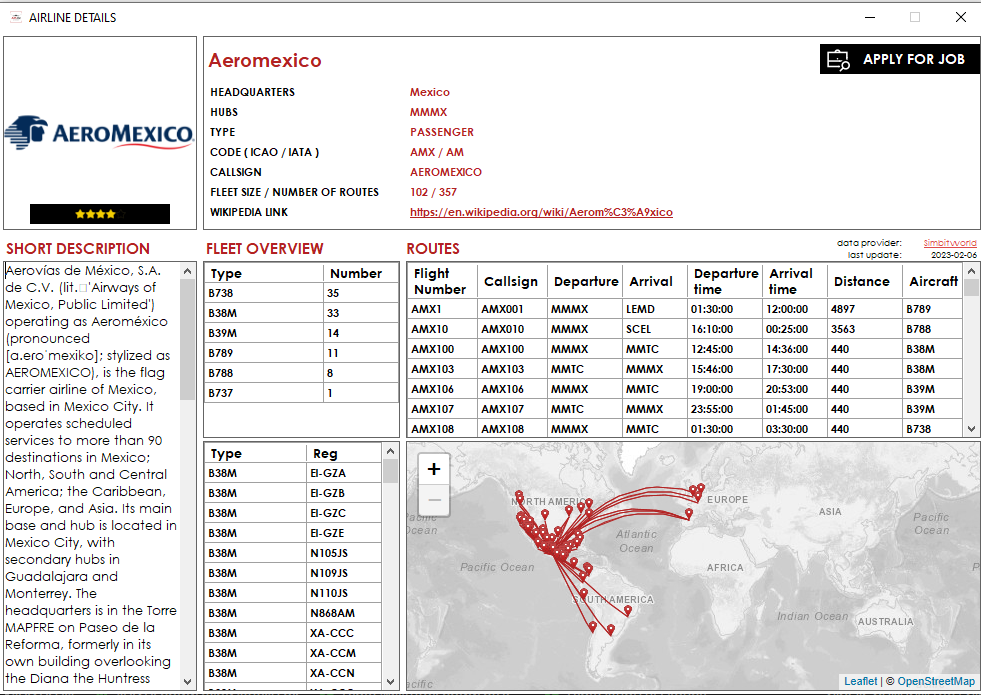Zoom out on the routes map
This screenshot has height=695, width=981.
pos(434,500)
